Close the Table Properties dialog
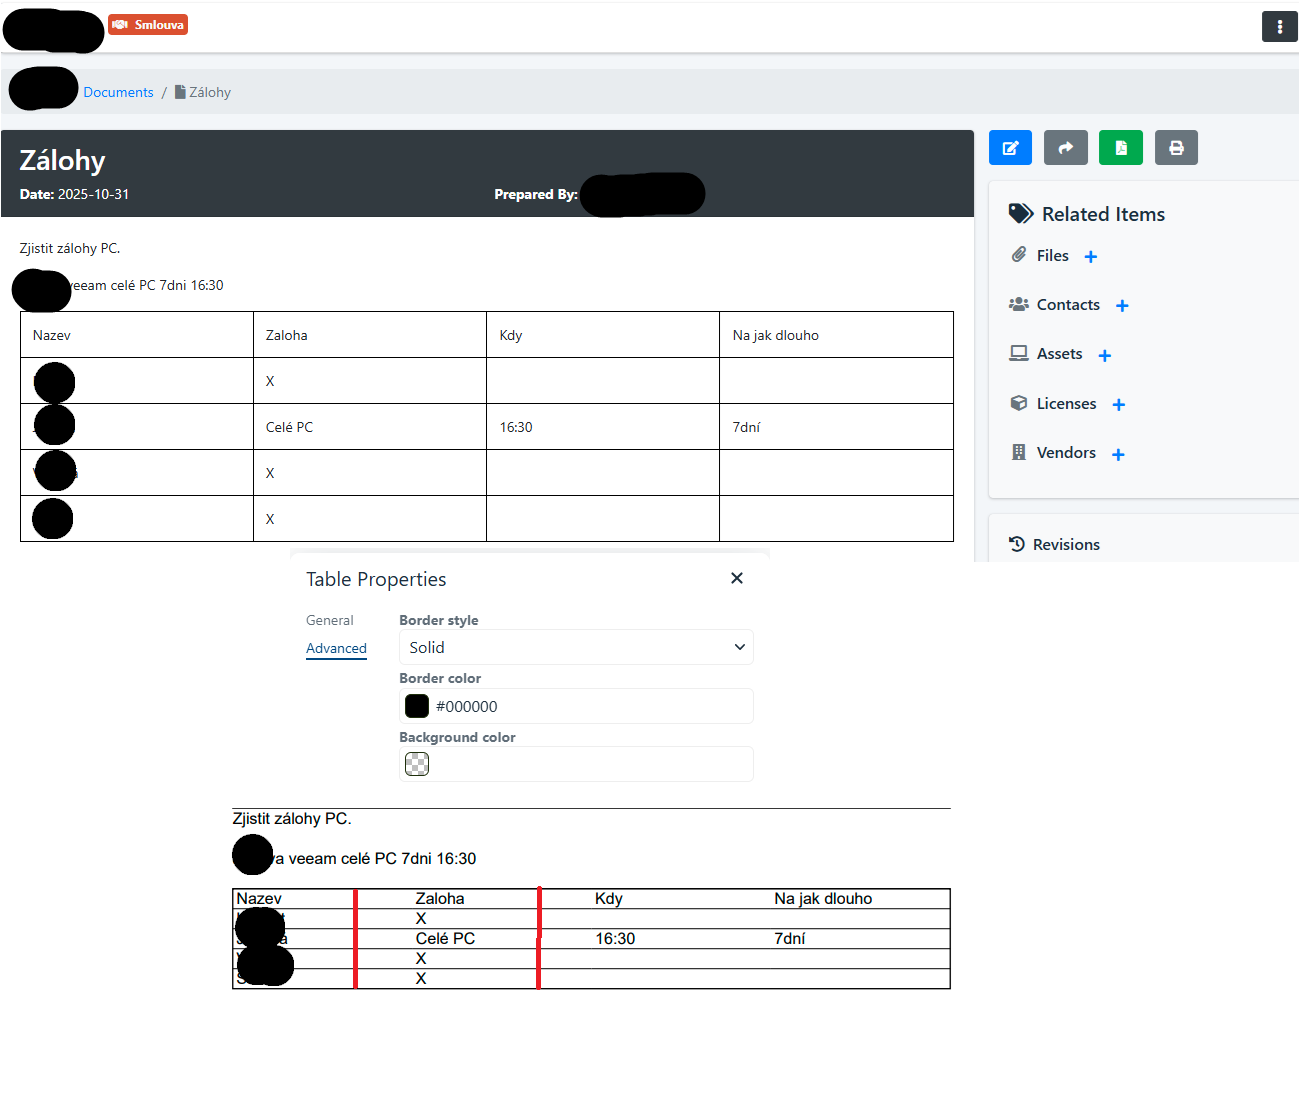Screen dimensions: 1299x1108 tap(737, 578)
